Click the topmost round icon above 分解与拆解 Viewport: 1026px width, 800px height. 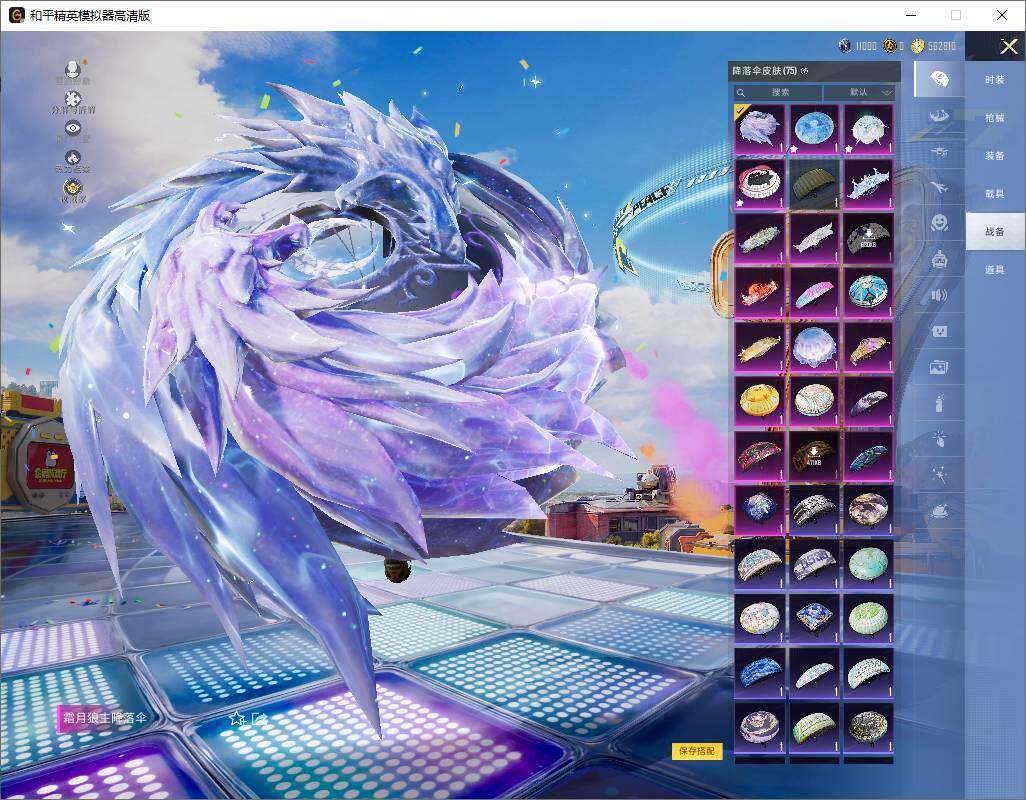pyautogui.click(x=73, y=69)
